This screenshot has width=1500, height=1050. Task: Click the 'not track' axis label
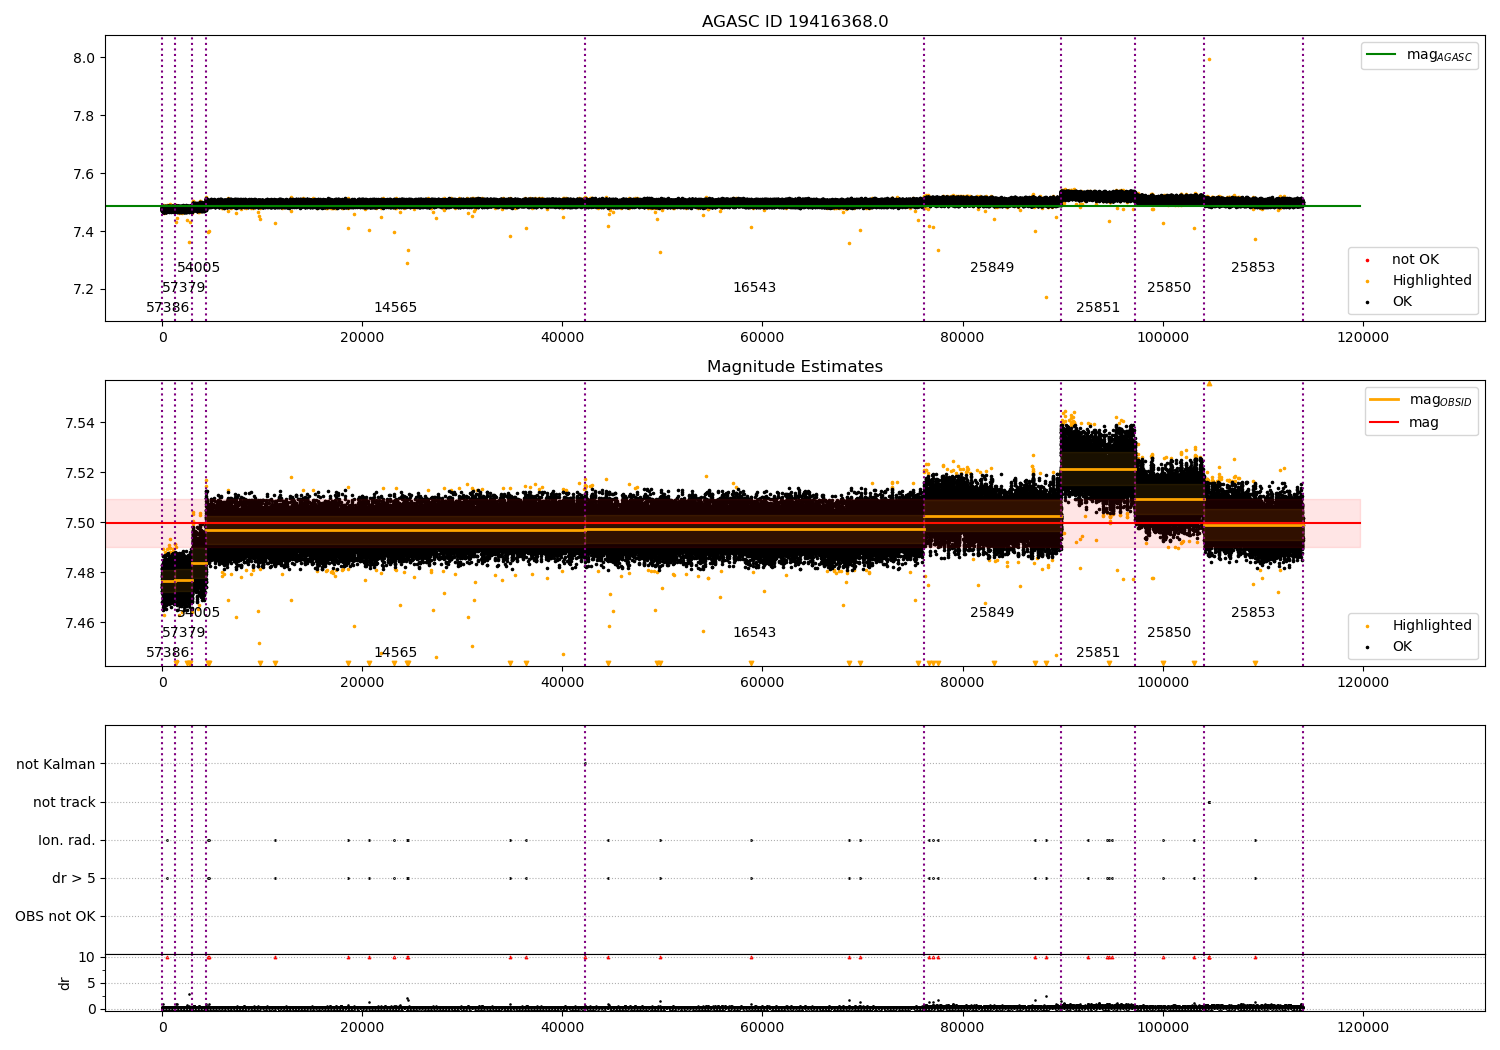[64, 802]
